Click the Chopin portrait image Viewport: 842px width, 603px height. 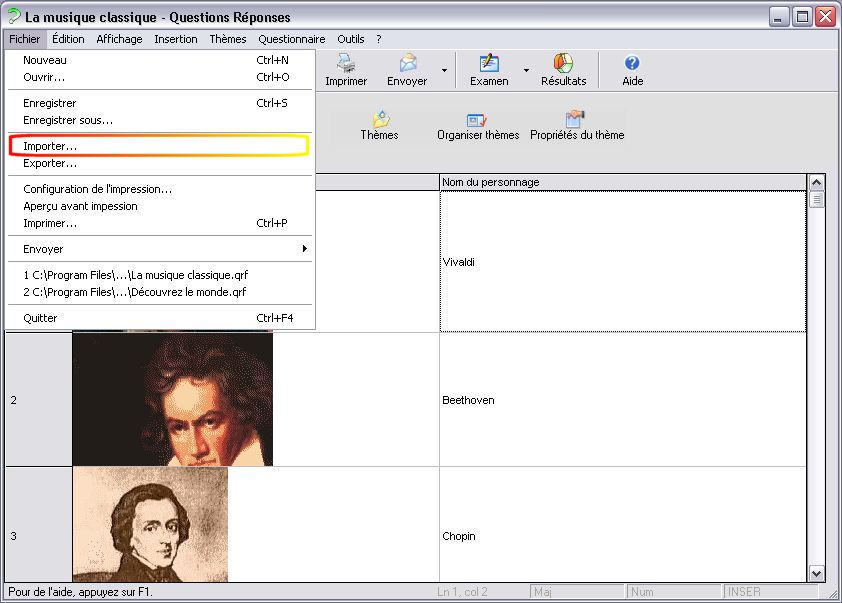point(150,524)
